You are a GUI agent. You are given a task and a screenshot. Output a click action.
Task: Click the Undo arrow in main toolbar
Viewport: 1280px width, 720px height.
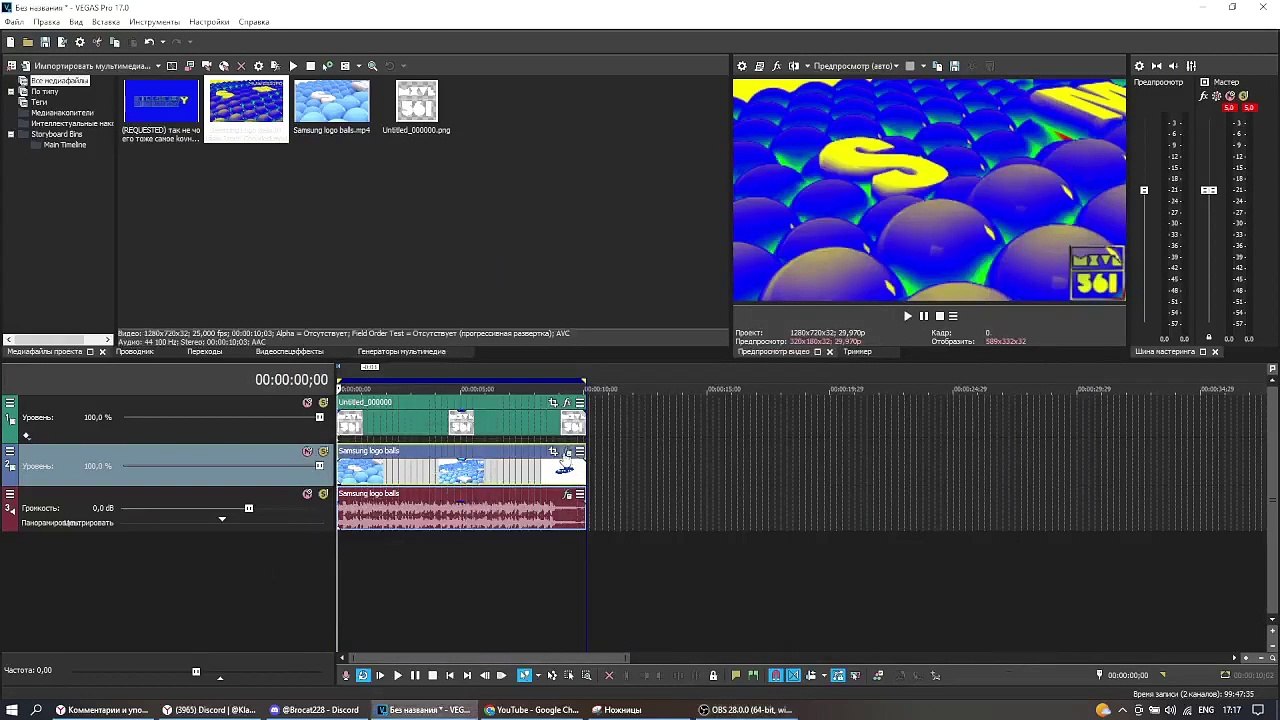click(149, 42)
